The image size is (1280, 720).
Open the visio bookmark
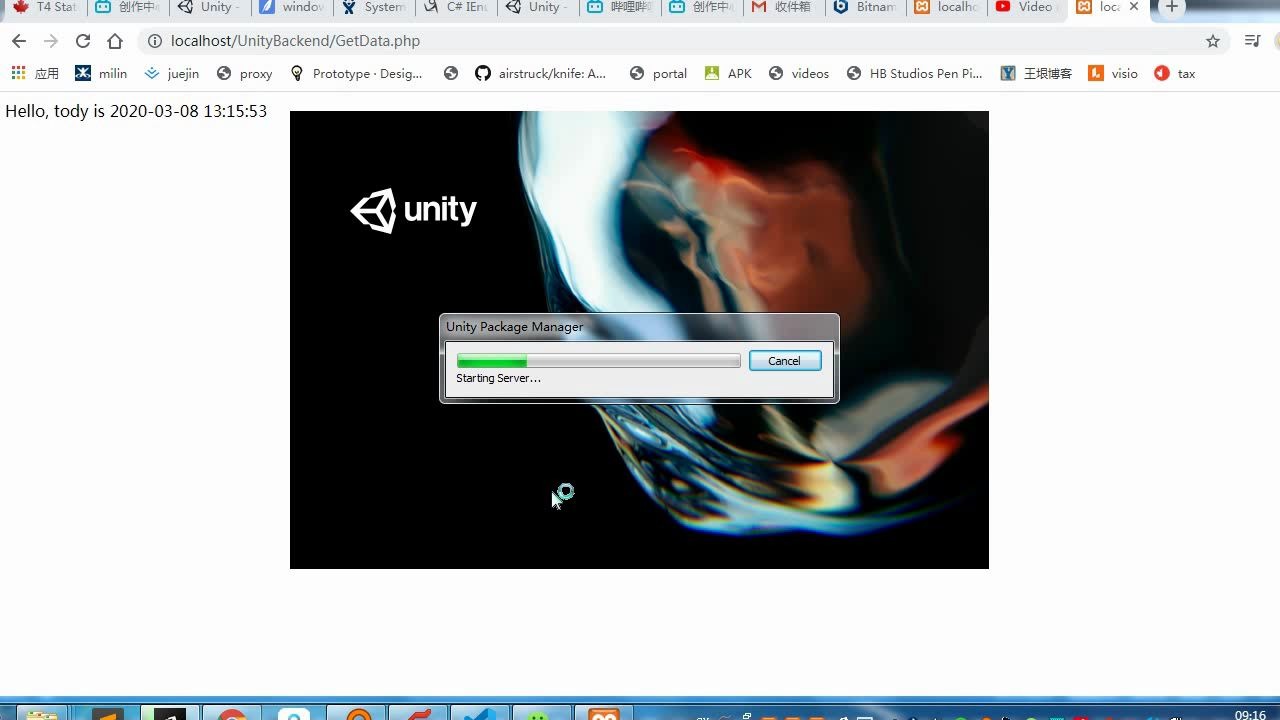click(1113, 73)
